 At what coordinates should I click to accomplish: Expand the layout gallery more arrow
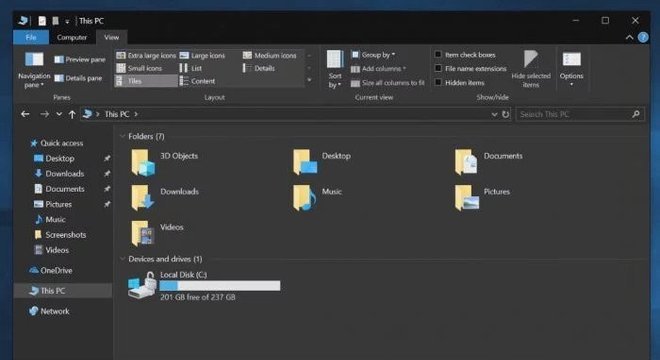point(309,80)
